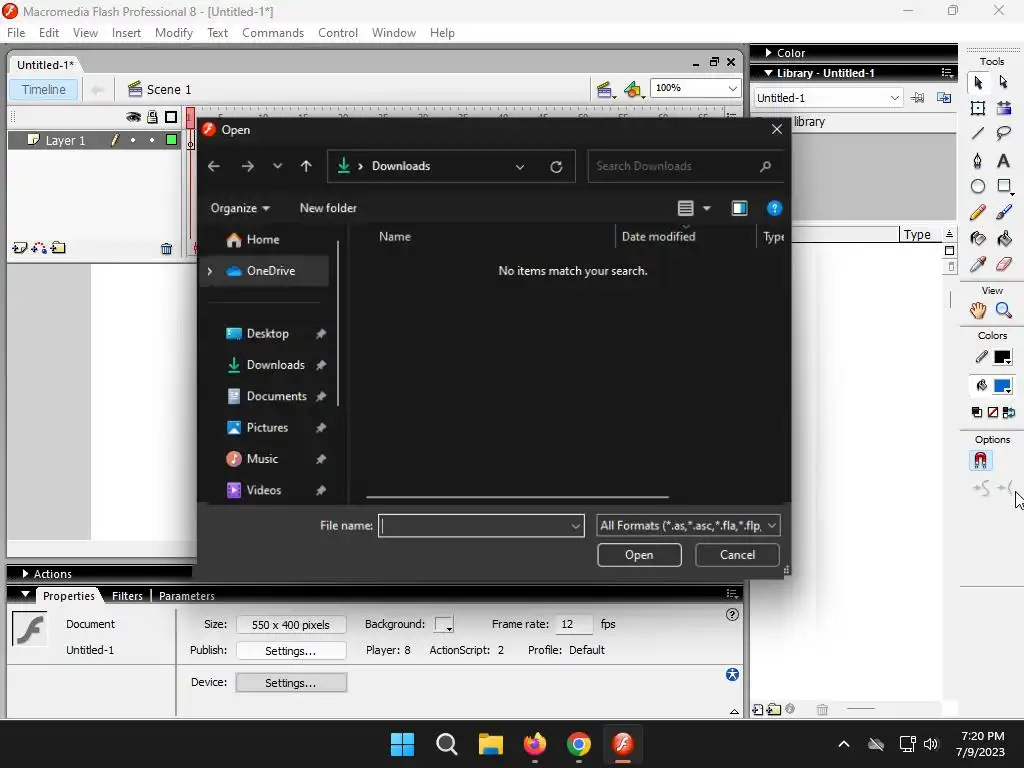Image resolution: width=1024 pixels, height=768 pixels.
Task: Open the Control menu
Action: pos(338,33)
